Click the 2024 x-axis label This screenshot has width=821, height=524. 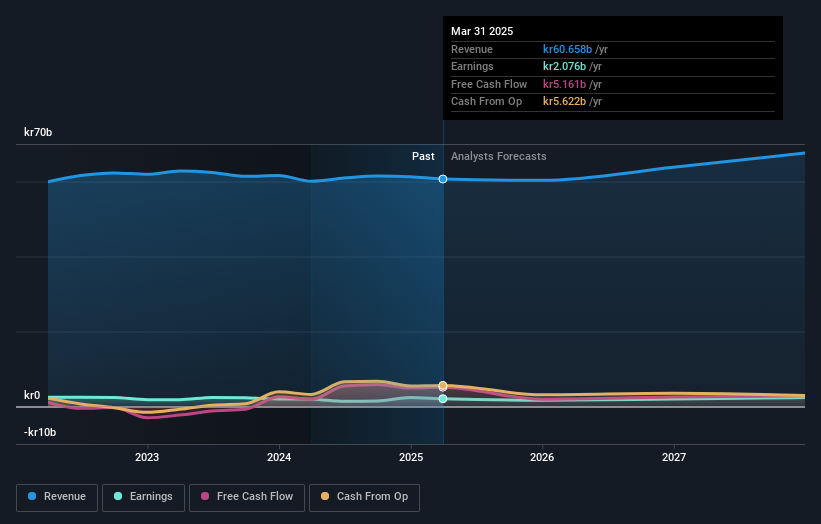tap(279, 458)
